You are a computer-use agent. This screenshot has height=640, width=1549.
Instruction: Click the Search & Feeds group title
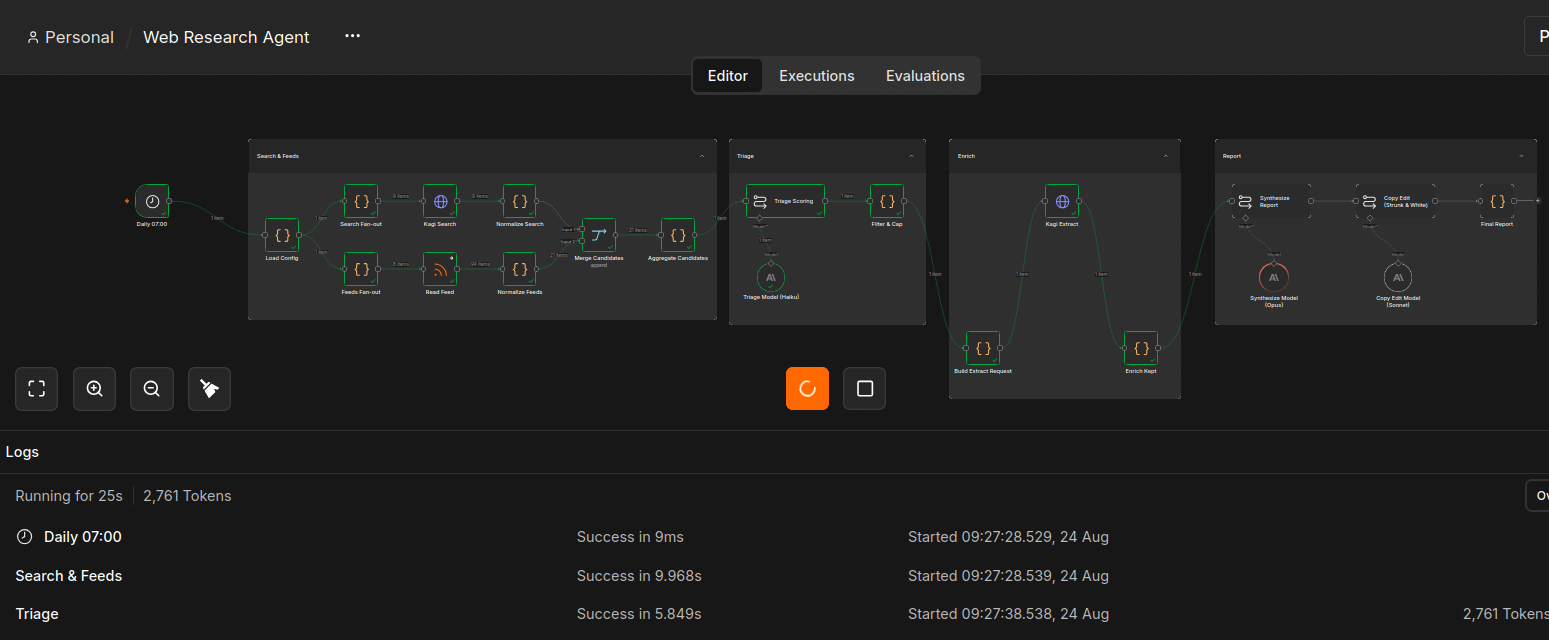pyautogui.click(x=278, y=156)
